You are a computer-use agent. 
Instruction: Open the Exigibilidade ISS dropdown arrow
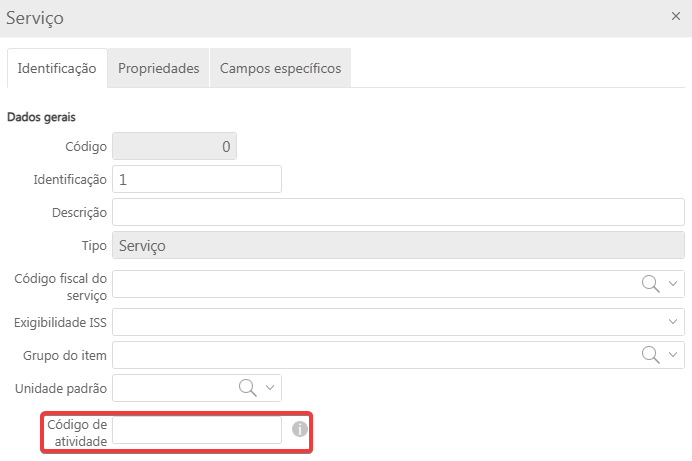(673, 321)
